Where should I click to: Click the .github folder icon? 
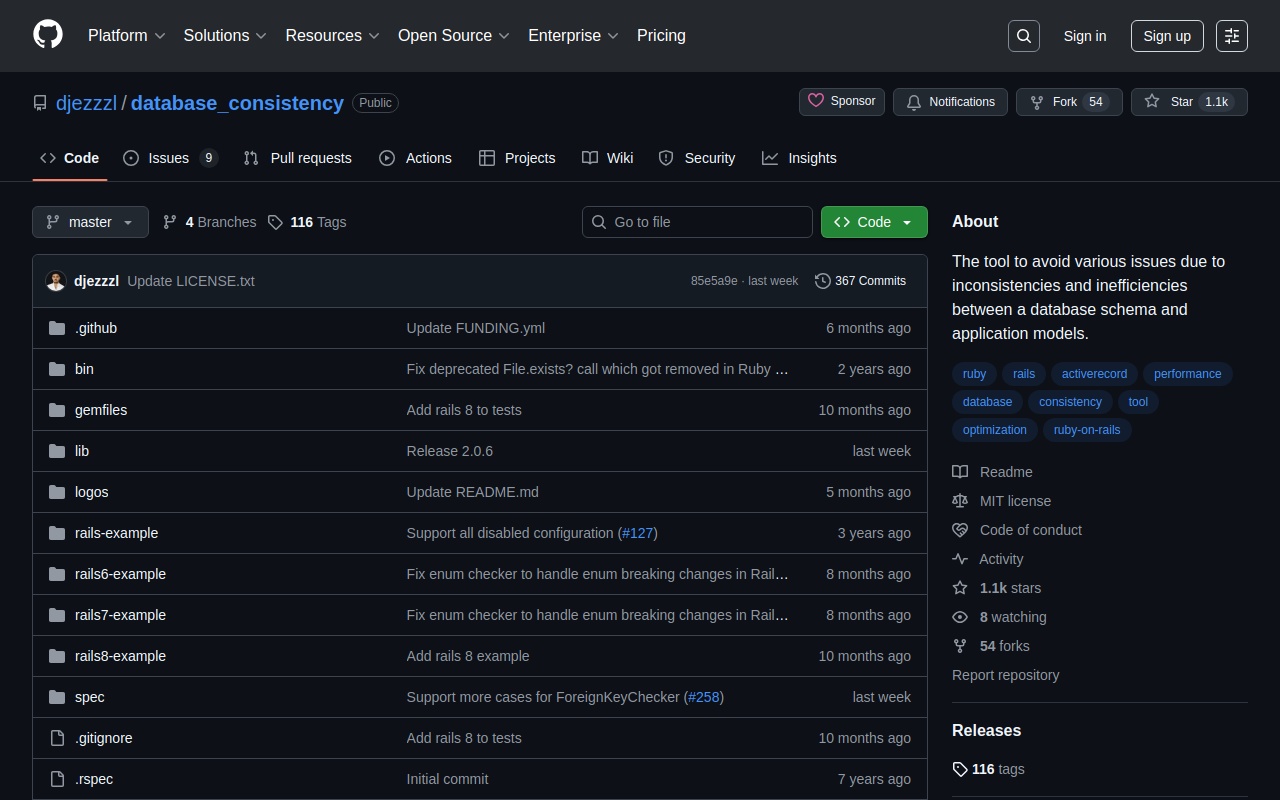57,327
